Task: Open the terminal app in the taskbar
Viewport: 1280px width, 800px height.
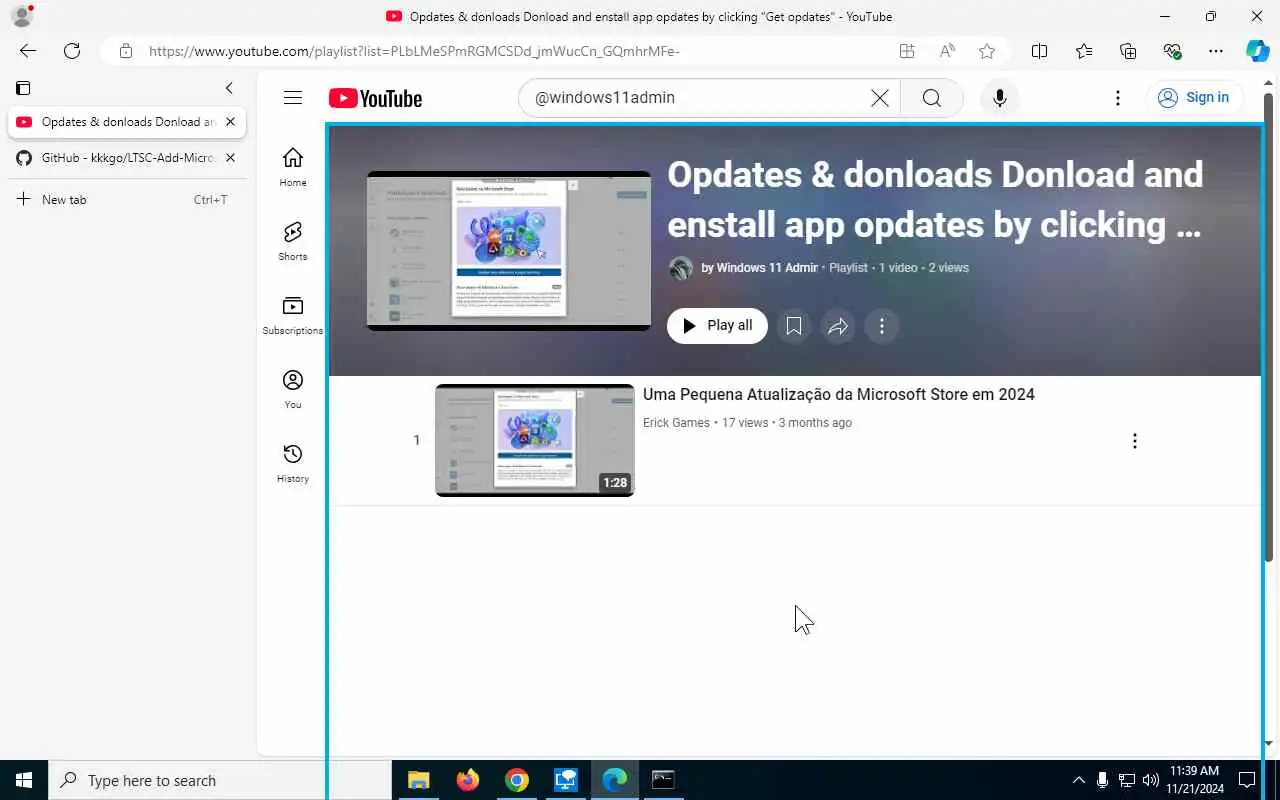Action: [663, 780]
